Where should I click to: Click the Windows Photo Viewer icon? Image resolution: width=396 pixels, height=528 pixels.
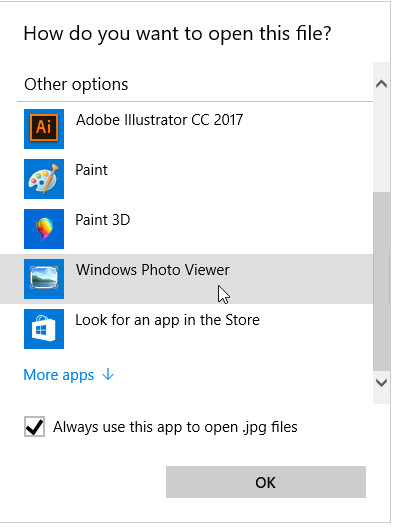(44, 279)
